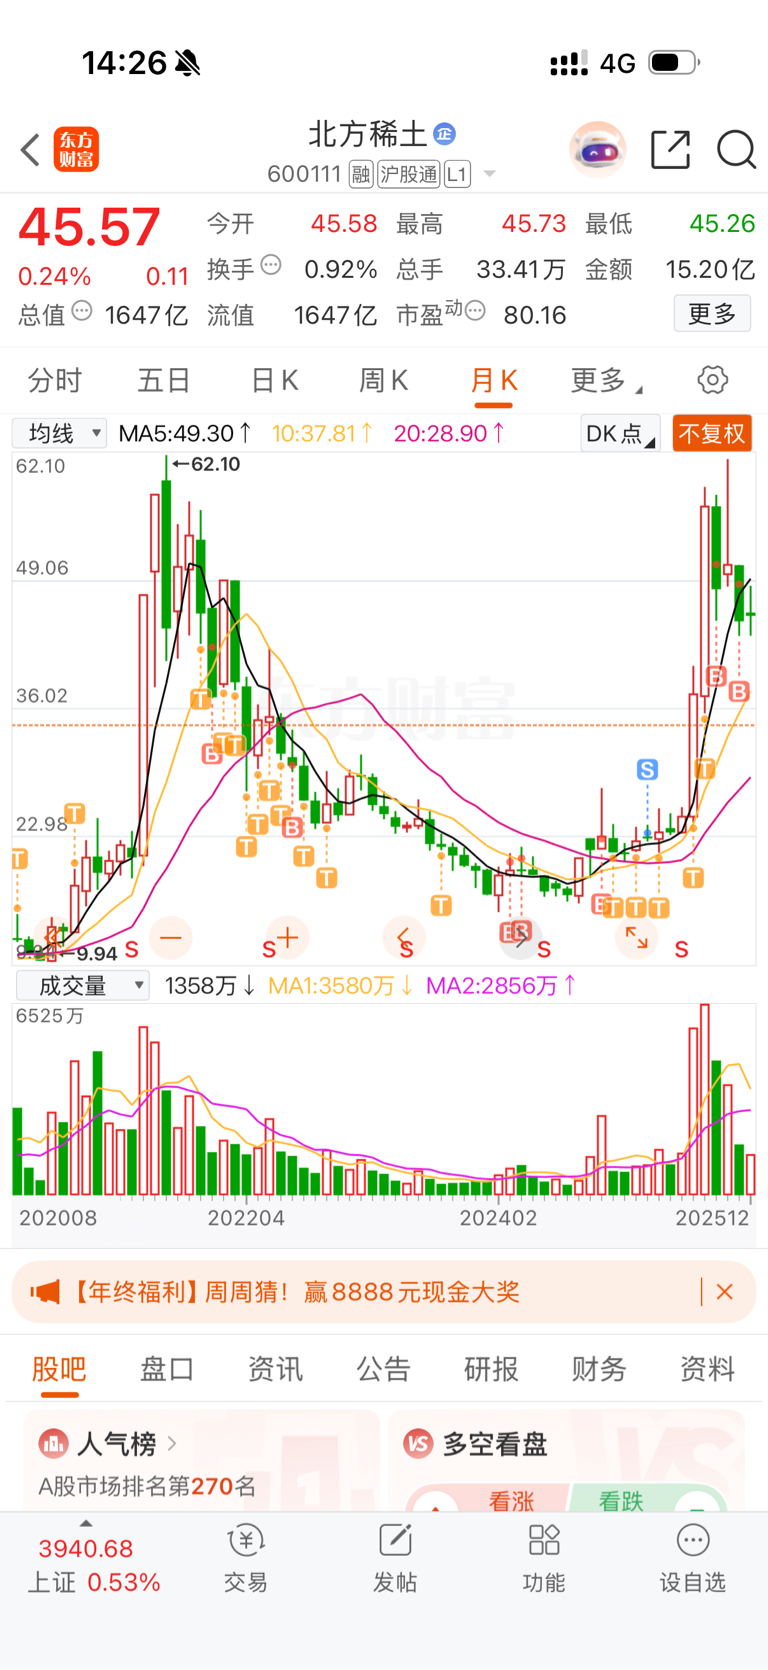Tap the share icon
The image size is (768, 1670).
click(670, 150)
